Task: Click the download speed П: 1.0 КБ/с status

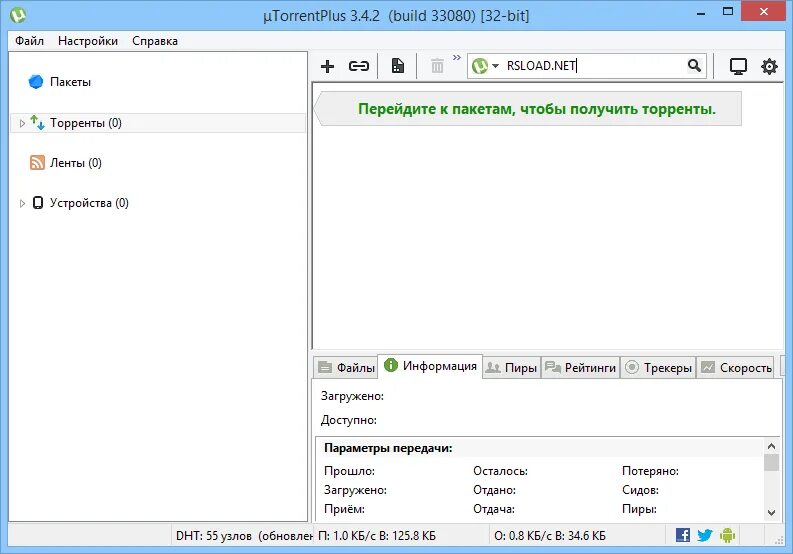Action: (377, 536)
